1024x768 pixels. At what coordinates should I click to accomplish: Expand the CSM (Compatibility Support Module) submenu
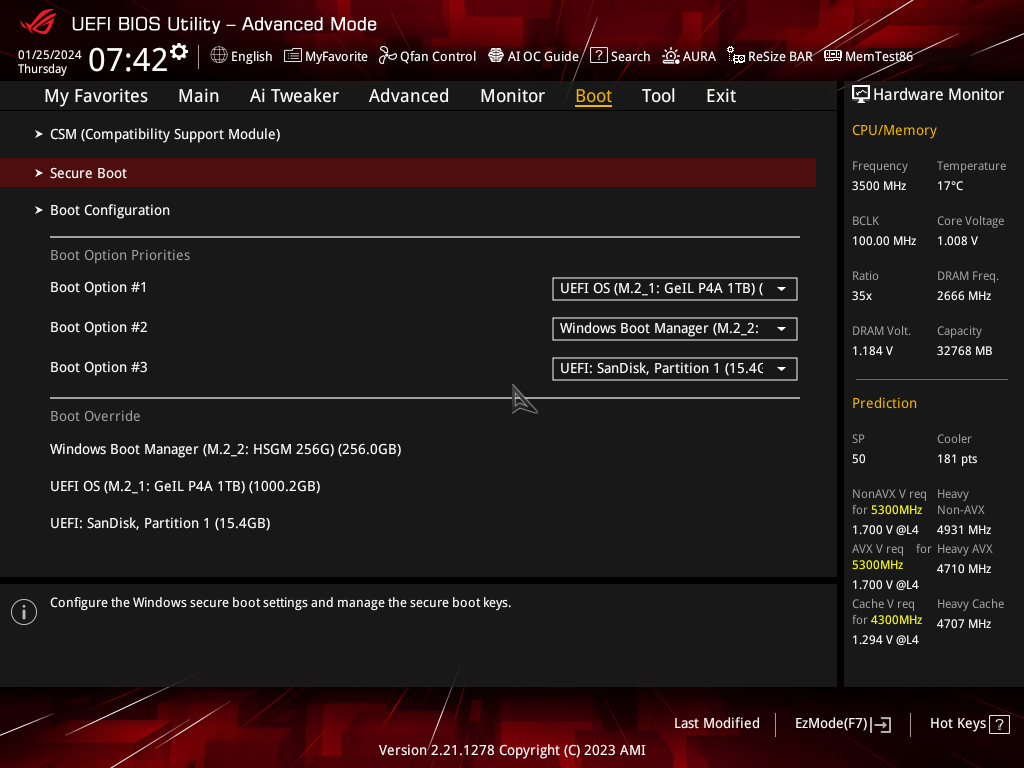(164, 134)
